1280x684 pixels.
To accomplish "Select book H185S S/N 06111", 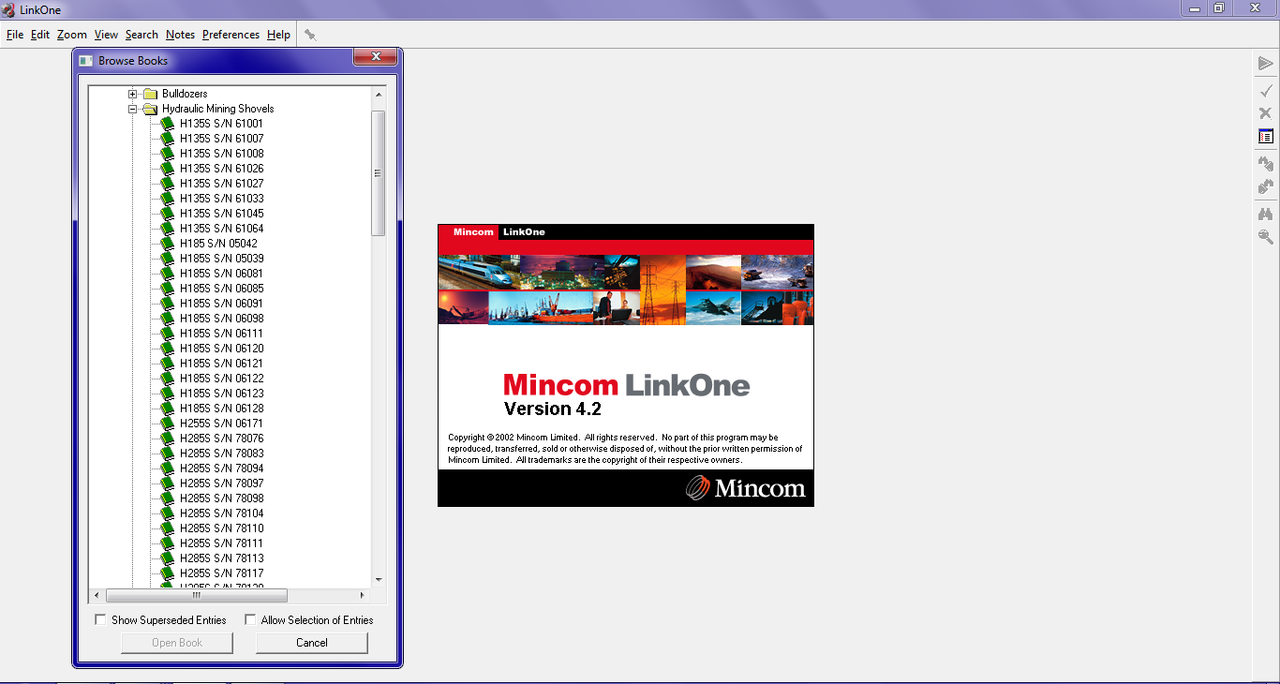I will pos(221,334).
